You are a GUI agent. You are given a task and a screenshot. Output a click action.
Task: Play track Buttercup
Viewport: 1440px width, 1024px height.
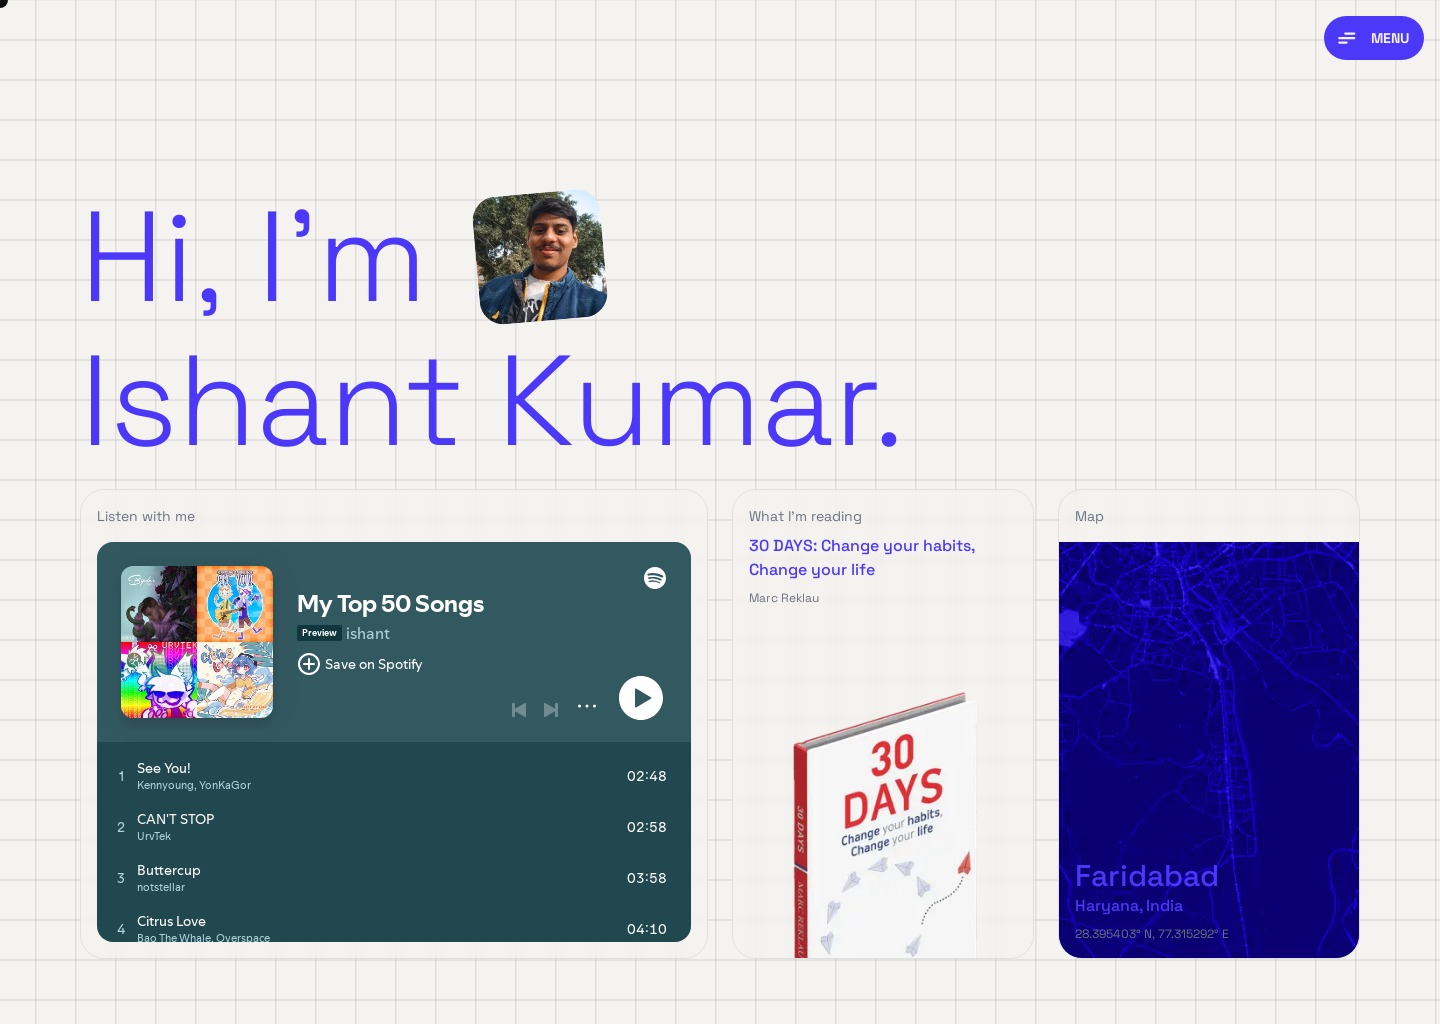point(394,878)
